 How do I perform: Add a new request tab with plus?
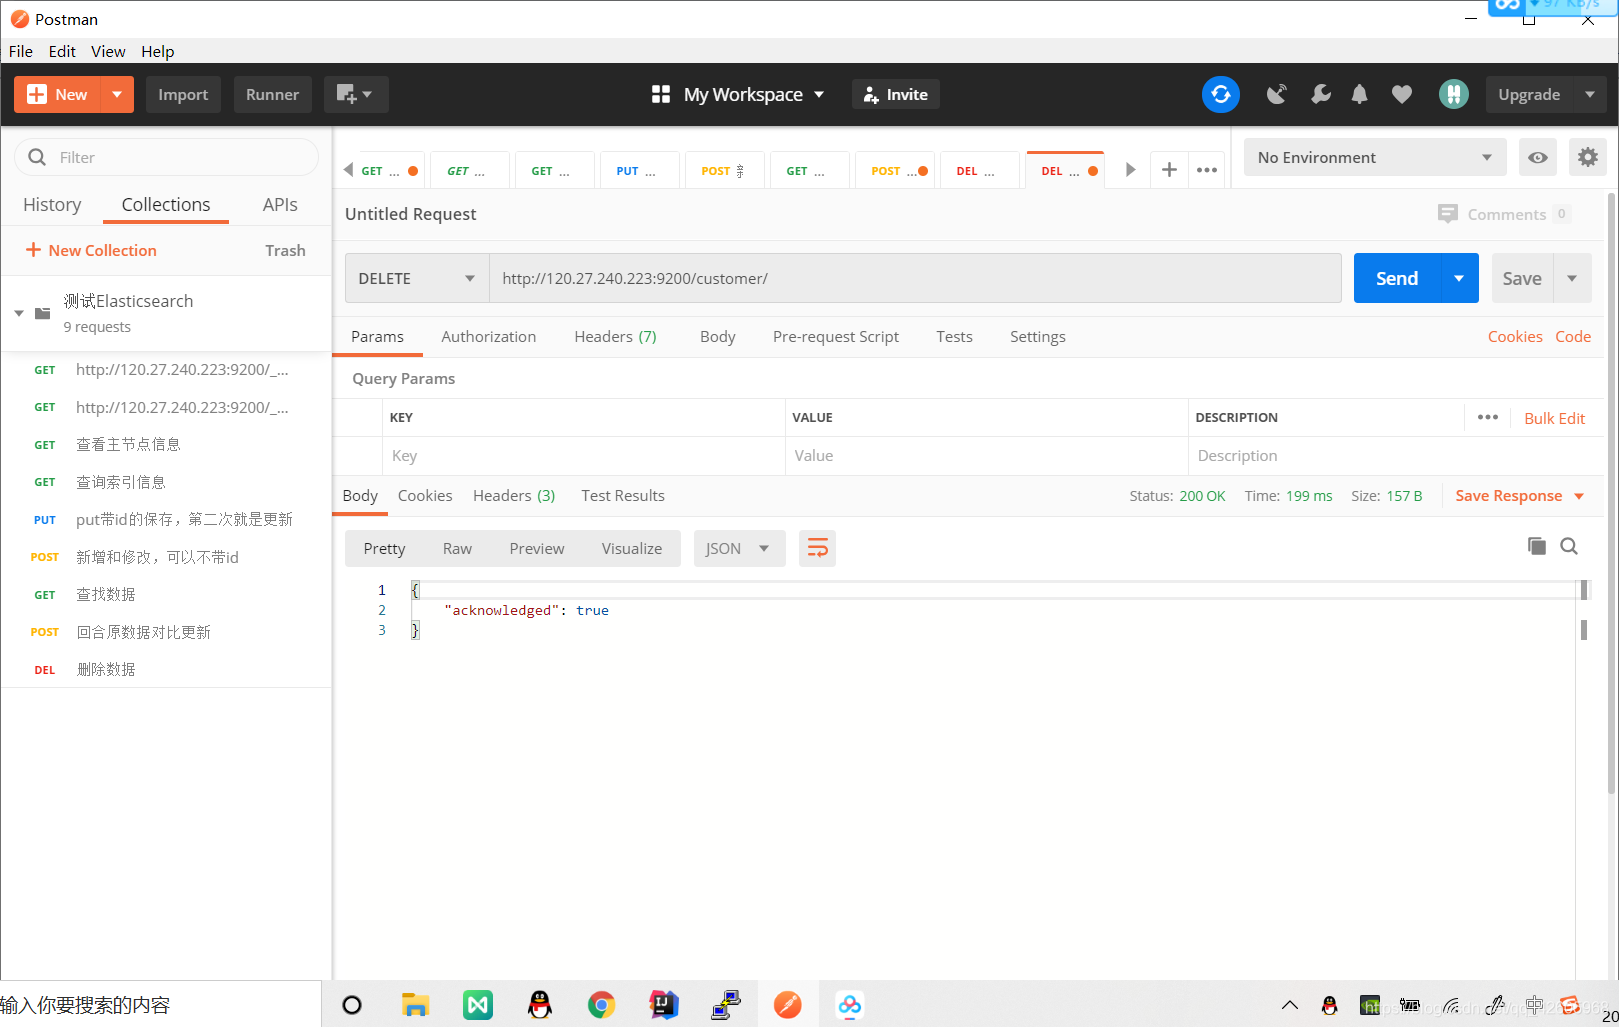tap(1169, 170)
